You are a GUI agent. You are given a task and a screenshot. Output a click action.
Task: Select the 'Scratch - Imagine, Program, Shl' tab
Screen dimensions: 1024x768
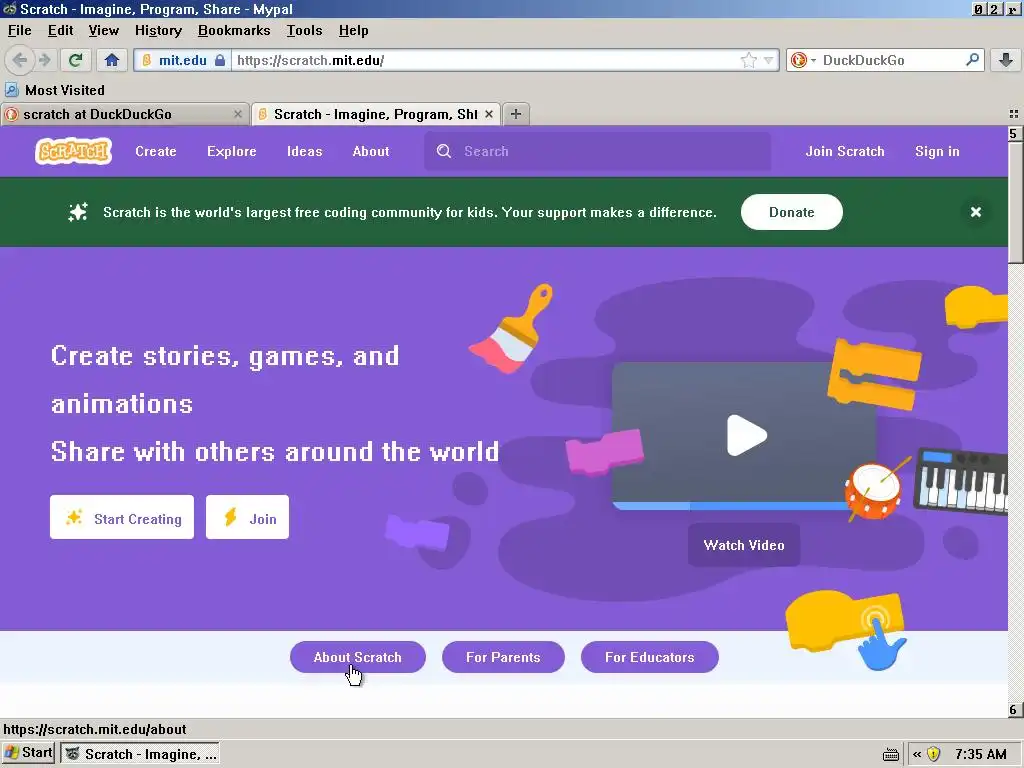pos(376,114)
